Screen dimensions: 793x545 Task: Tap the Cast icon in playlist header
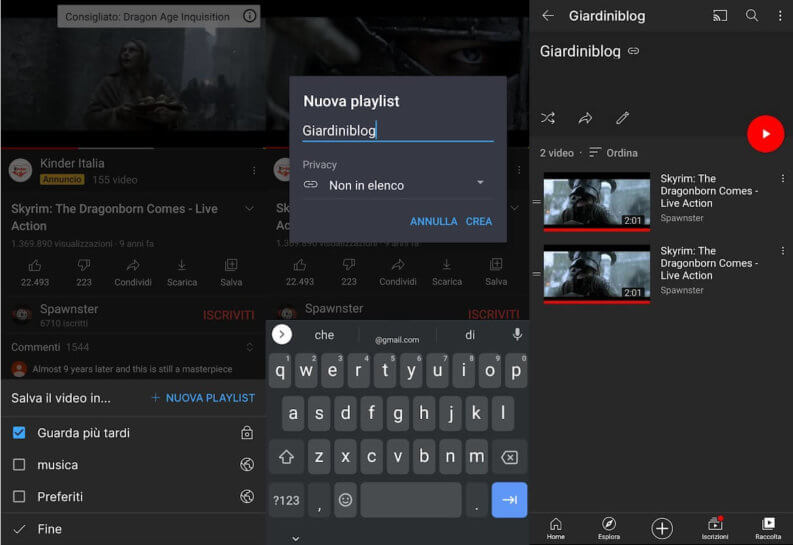pyautogui.click(x=720, y=16)
